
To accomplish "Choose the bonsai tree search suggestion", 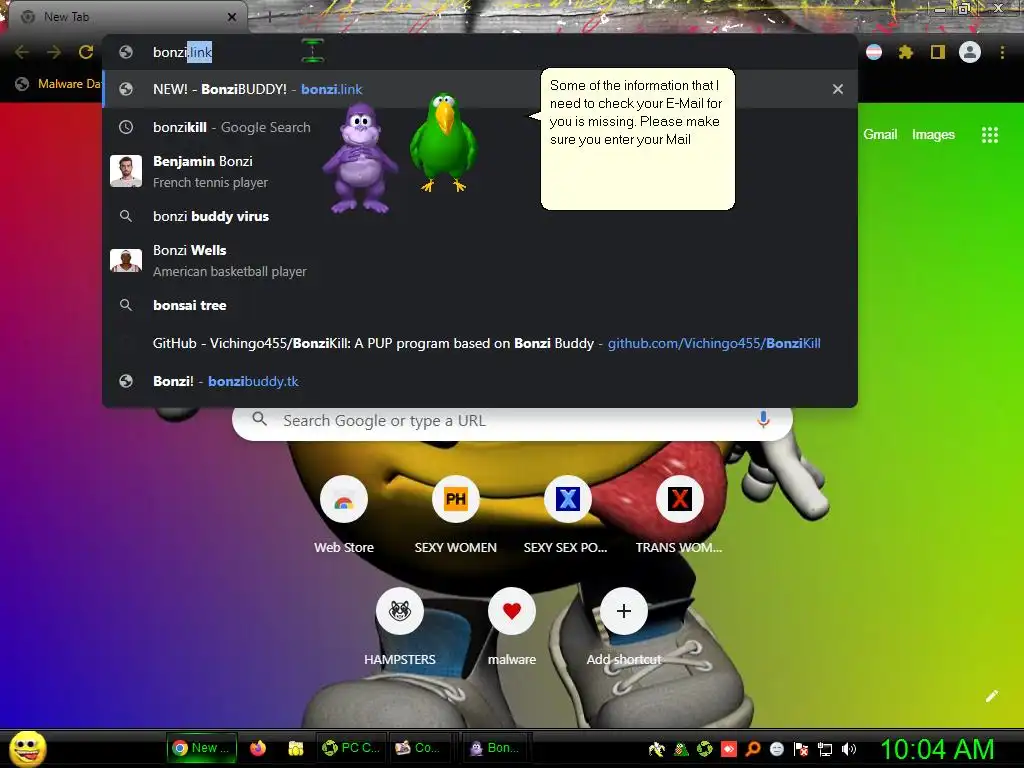I will (x=480, y=305).
